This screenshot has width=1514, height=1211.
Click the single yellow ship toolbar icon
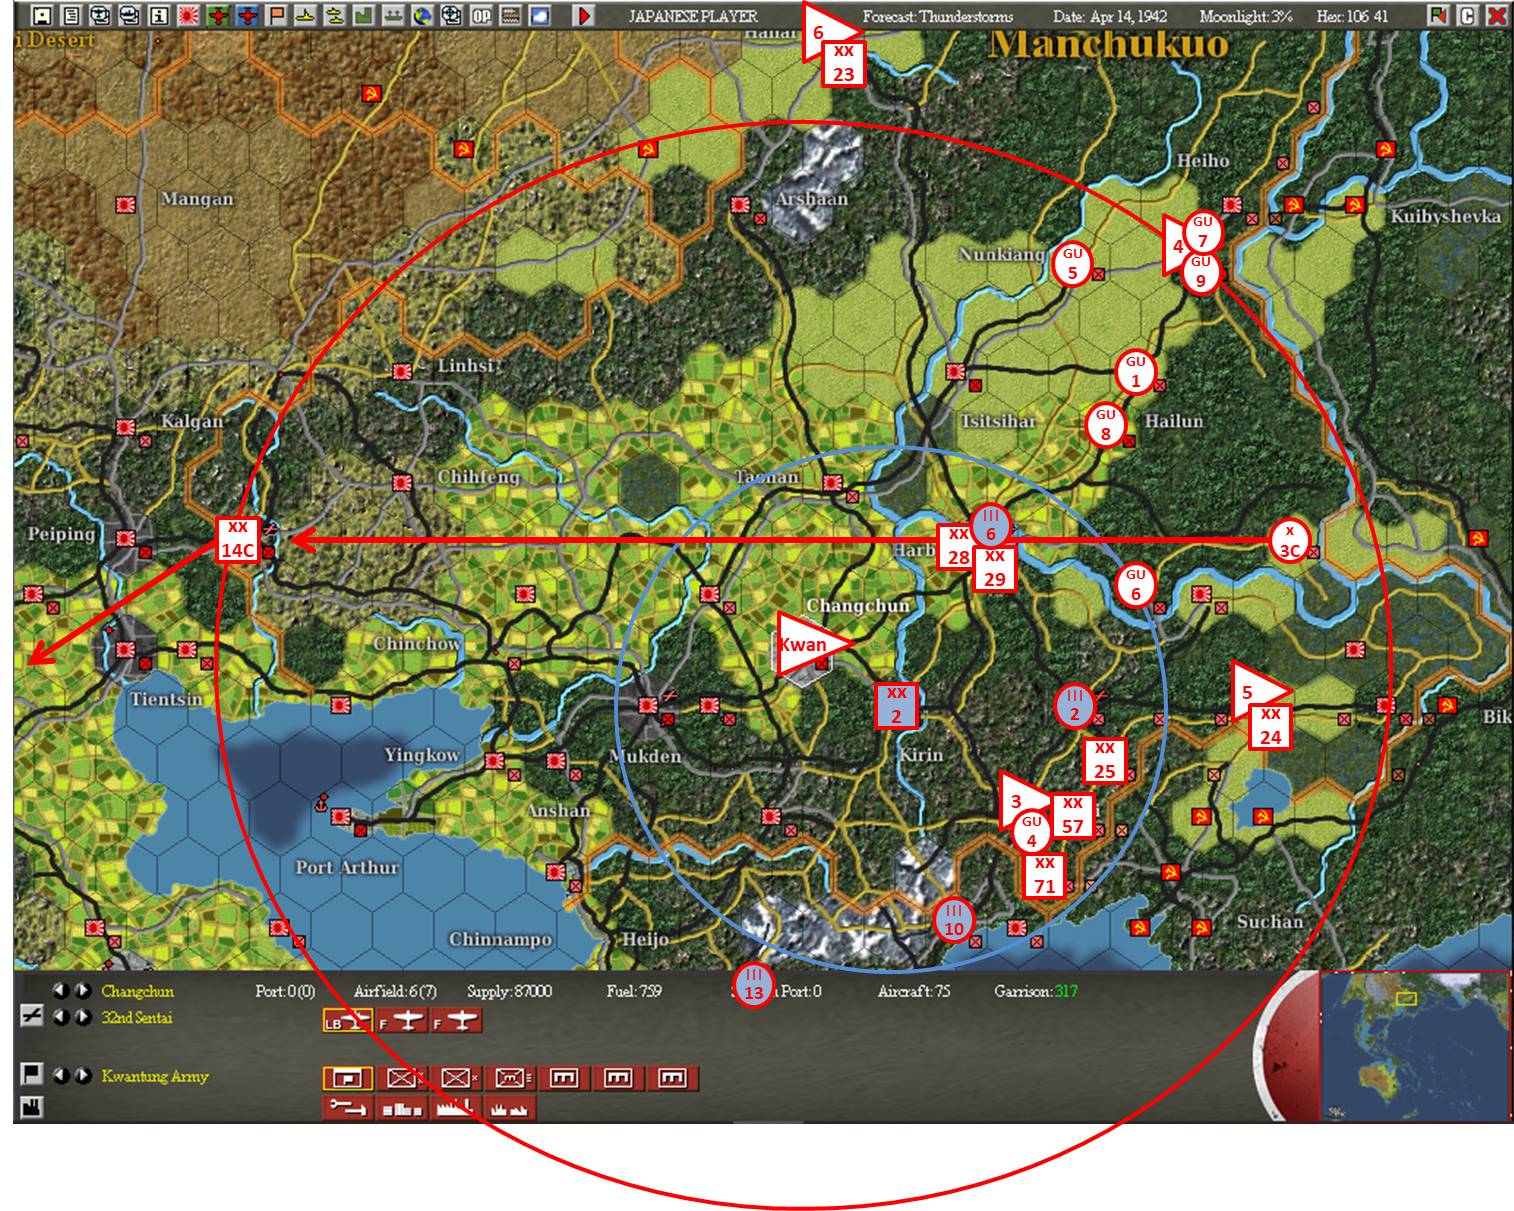point(305,15)
